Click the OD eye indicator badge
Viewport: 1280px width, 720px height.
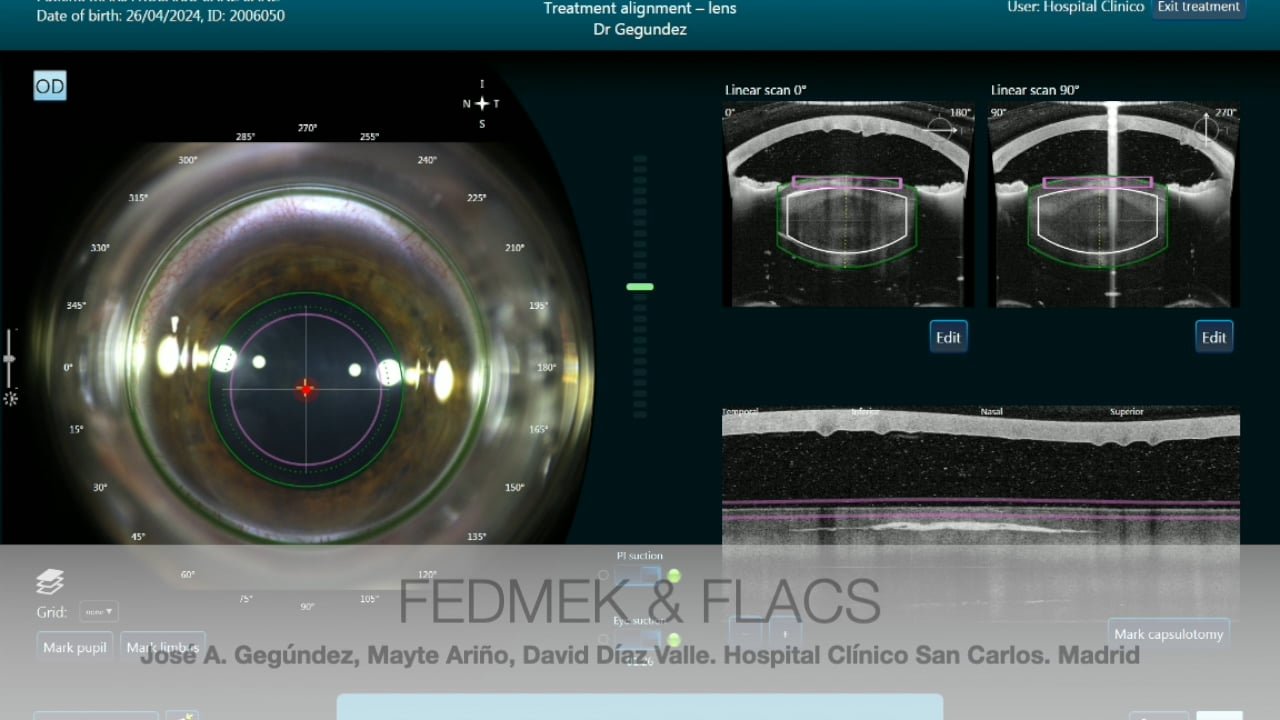[x=49, y=86]
